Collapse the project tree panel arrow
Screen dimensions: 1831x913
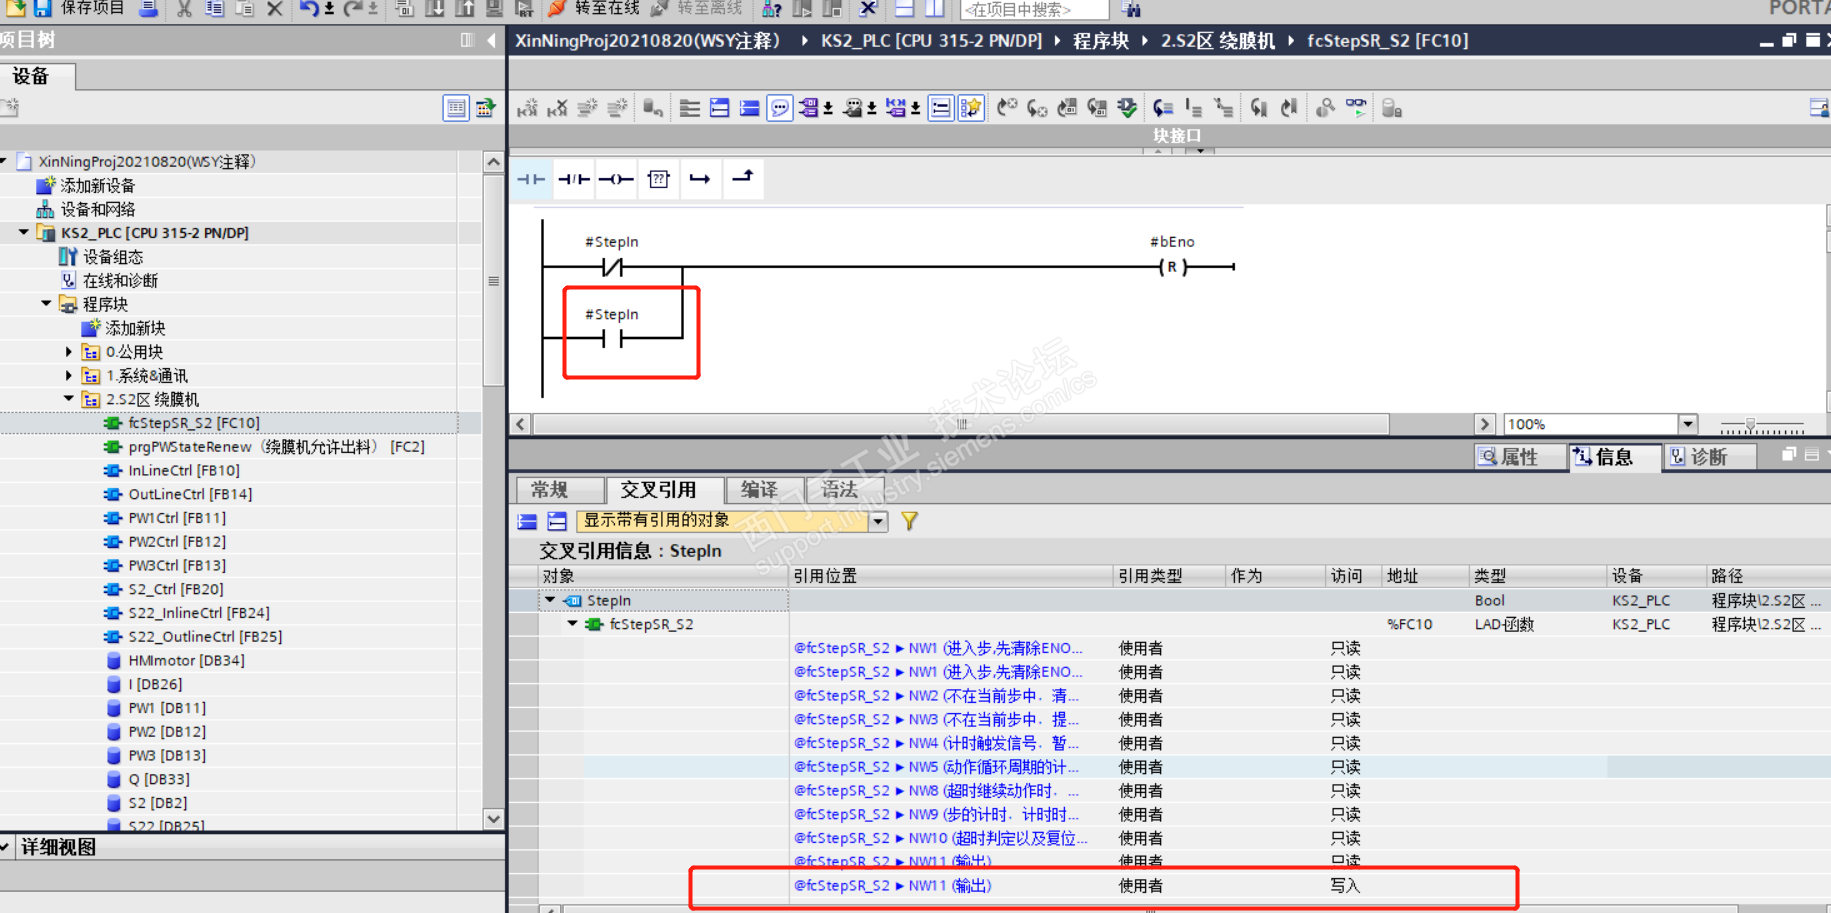click(x=491, y=40)
